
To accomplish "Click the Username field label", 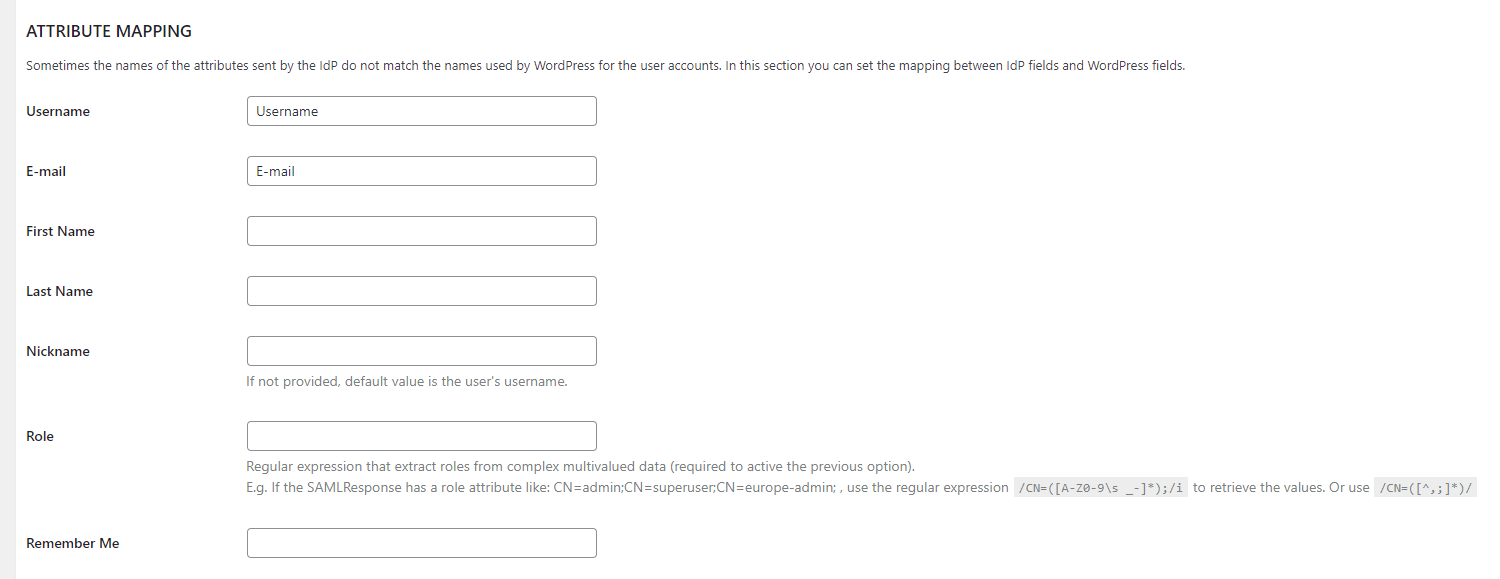I will coord(58,111).
